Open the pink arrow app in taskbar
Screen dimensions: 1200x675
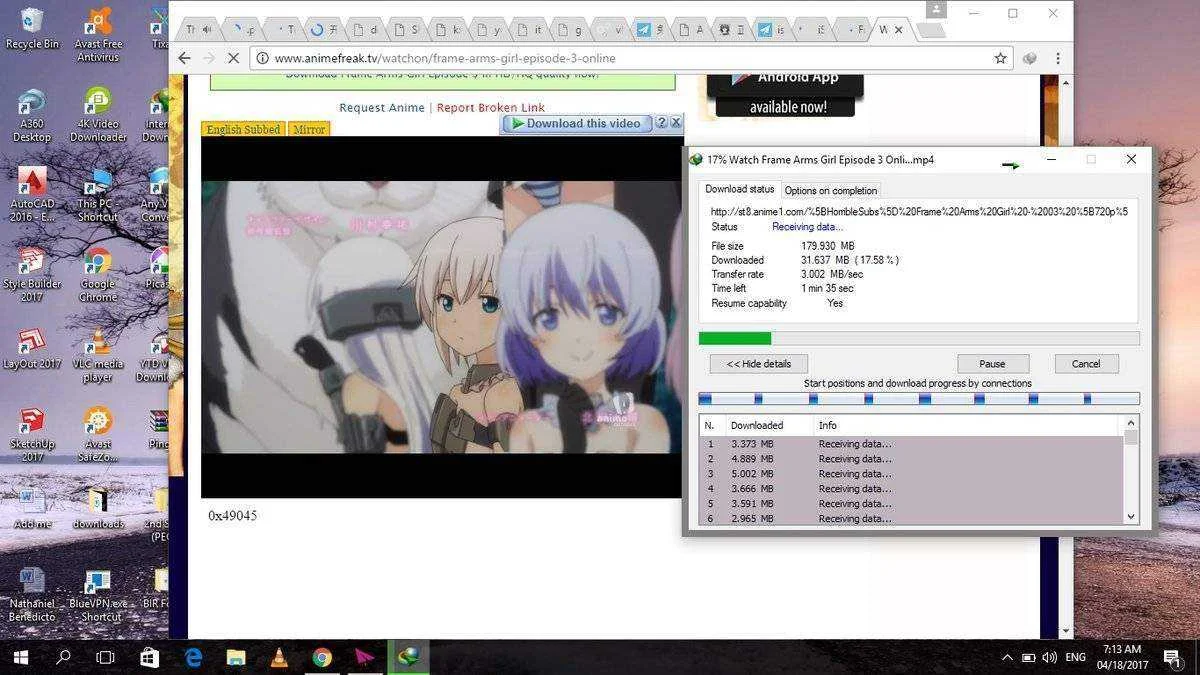pos(365,657)
